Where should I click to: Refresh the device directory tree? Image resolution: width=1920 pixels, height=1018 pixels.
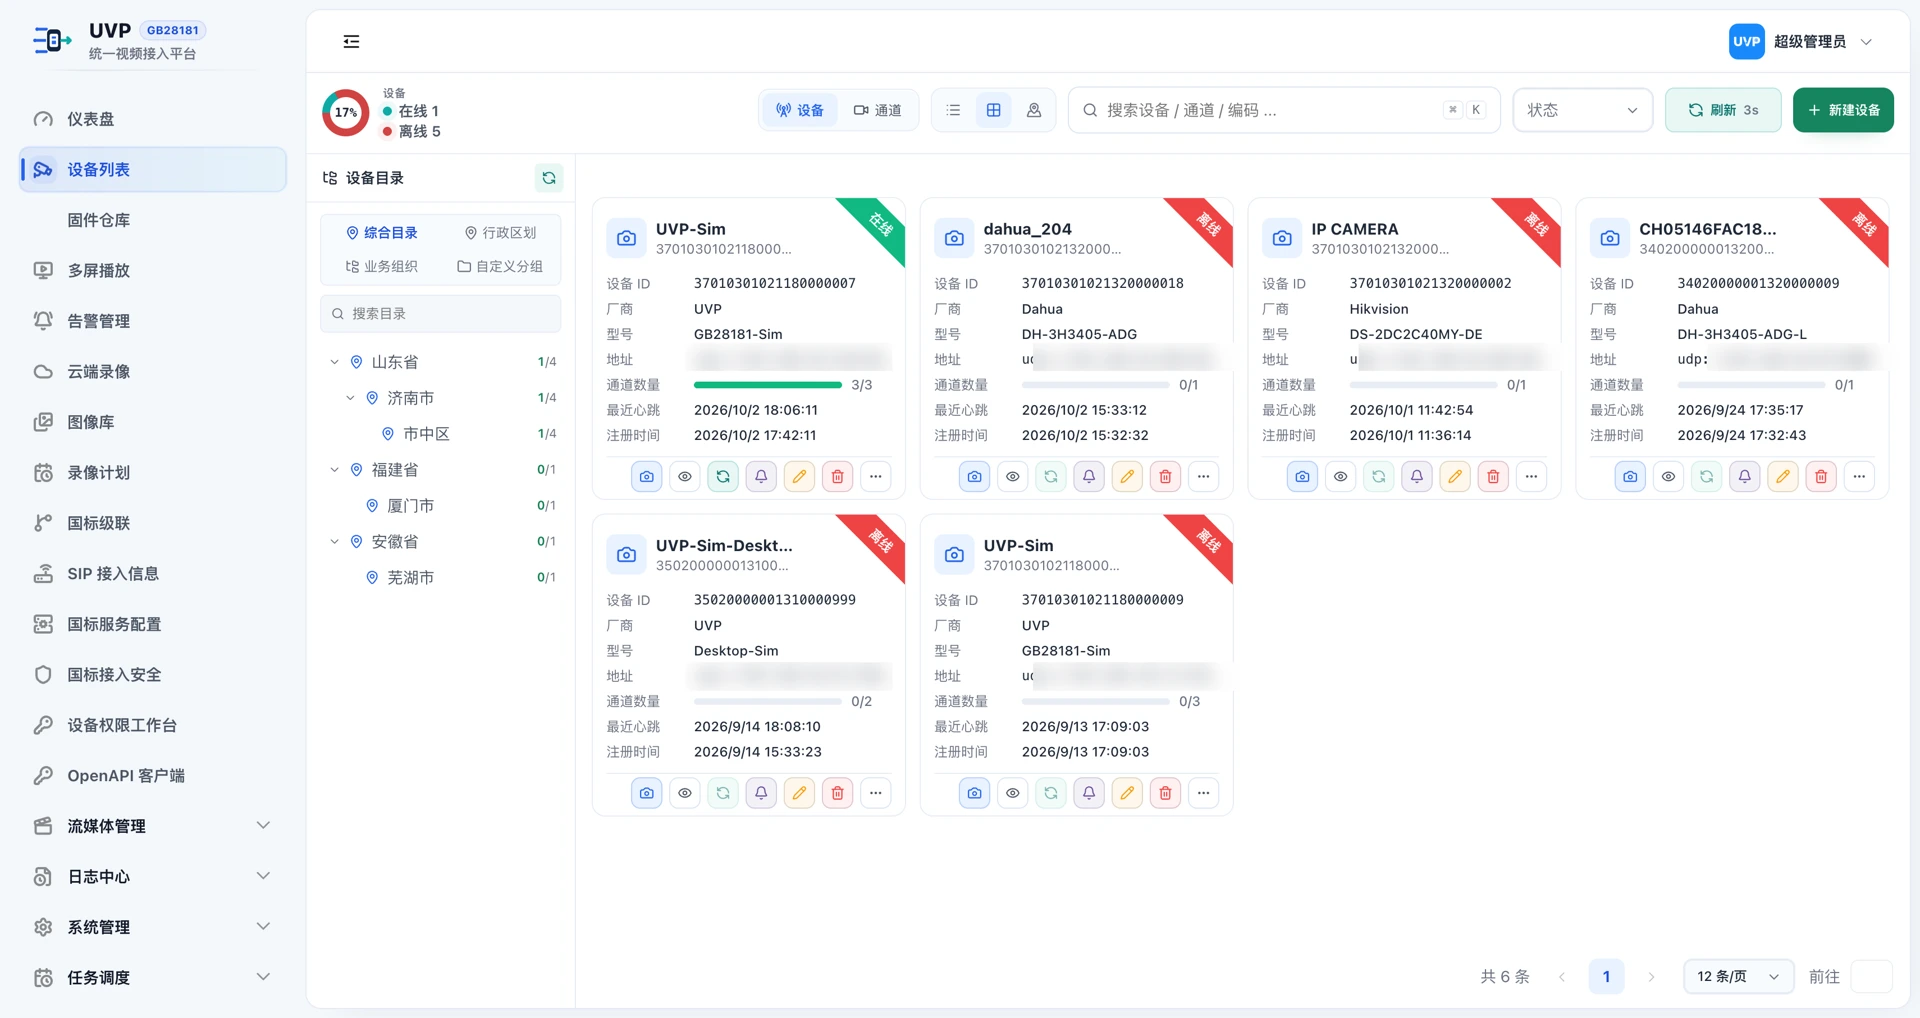pos(549,178)
